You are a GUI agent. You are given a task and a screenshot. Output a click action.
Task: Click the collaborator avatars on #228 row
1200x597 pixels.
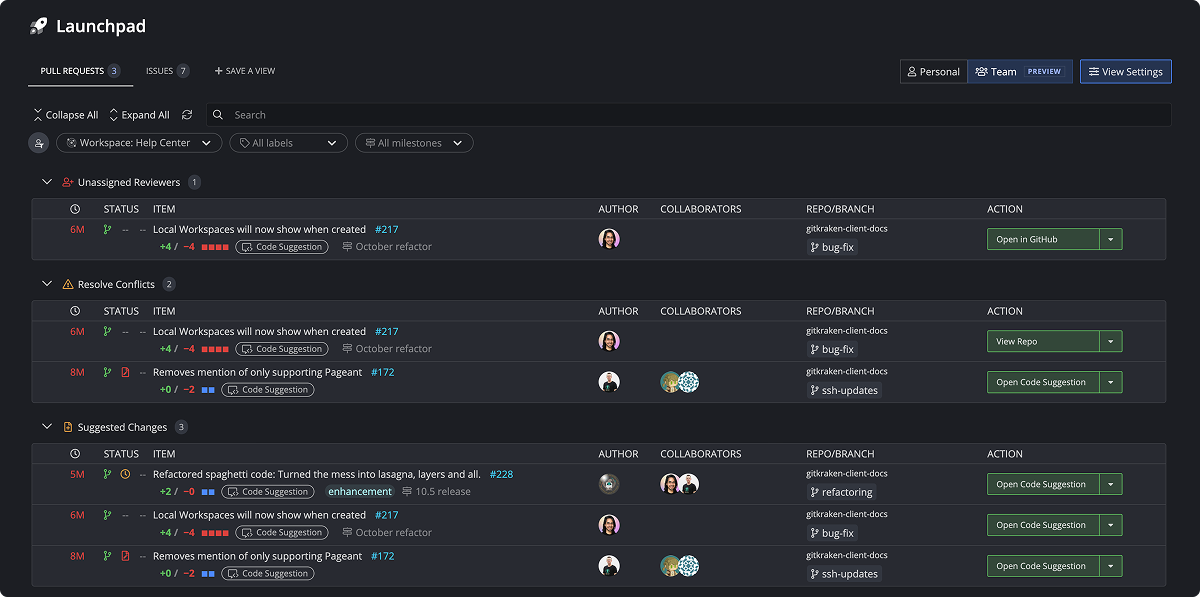coord(680,484)
